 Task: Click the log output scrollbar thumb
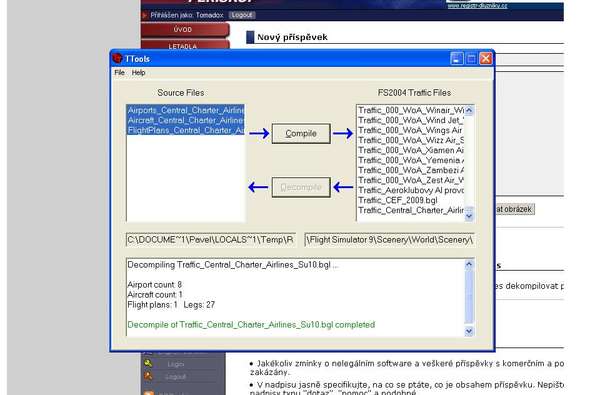tap(469, 297)
